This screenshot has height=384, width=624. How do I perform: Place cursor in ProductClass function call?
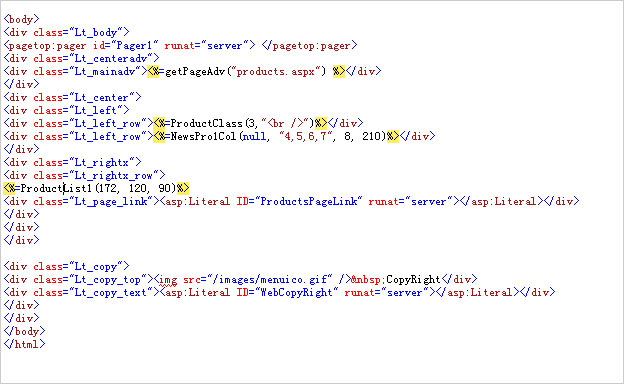coord(242,123)
